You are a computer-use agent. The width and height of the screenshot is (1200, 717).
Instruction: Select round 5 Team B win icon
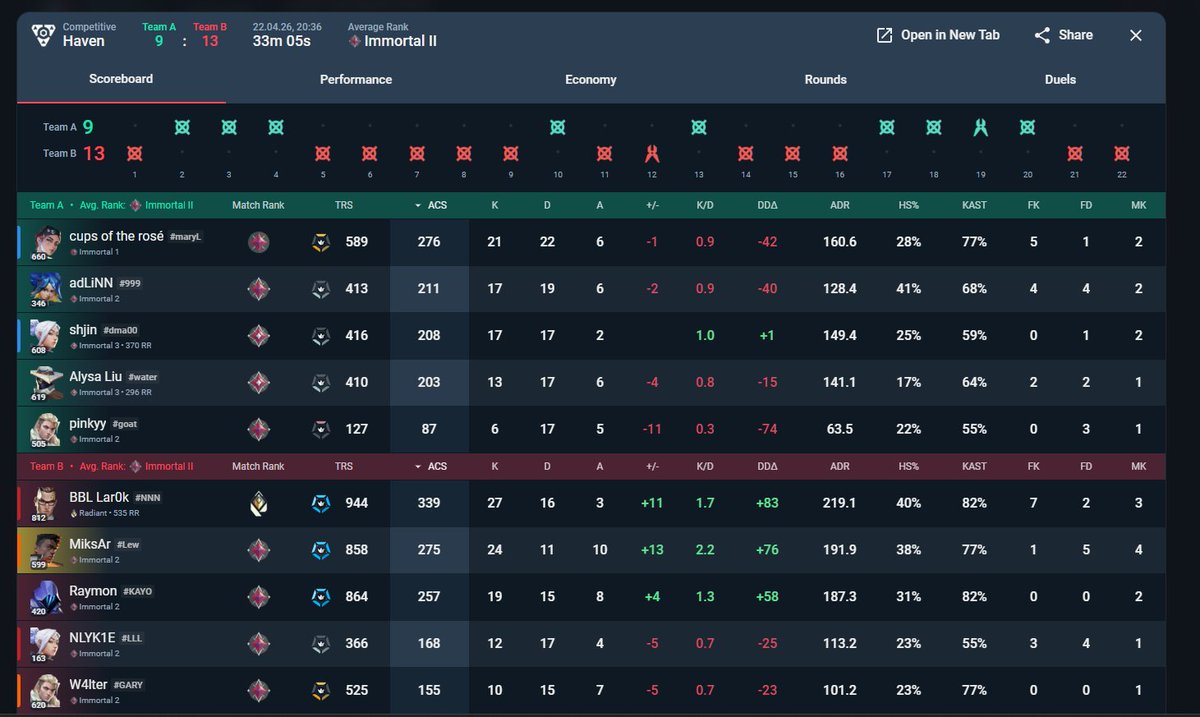(x=323, y=154)
